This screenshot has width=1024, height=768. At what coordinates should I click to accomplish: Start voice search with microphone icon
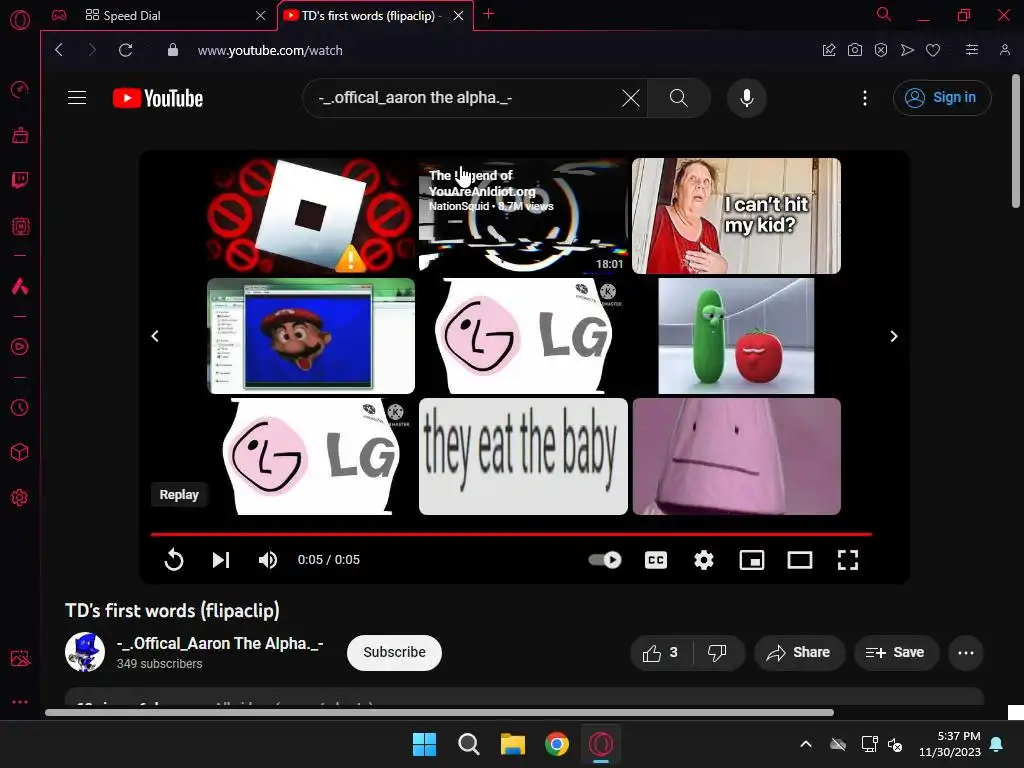(x=746, y=98)
